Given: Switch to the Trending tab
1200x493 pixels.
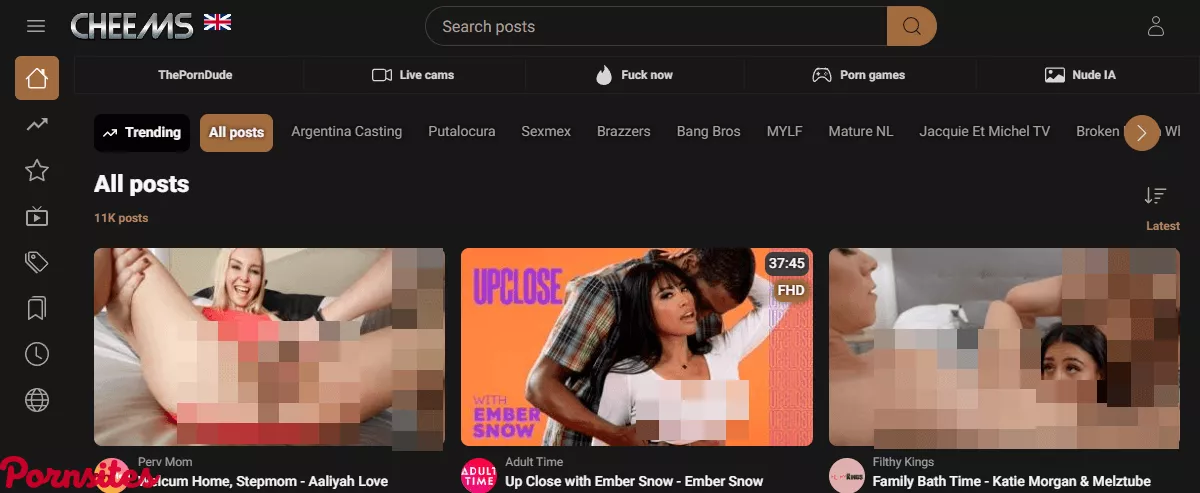Looking at the screenshot, I should [x=142, y=132].
